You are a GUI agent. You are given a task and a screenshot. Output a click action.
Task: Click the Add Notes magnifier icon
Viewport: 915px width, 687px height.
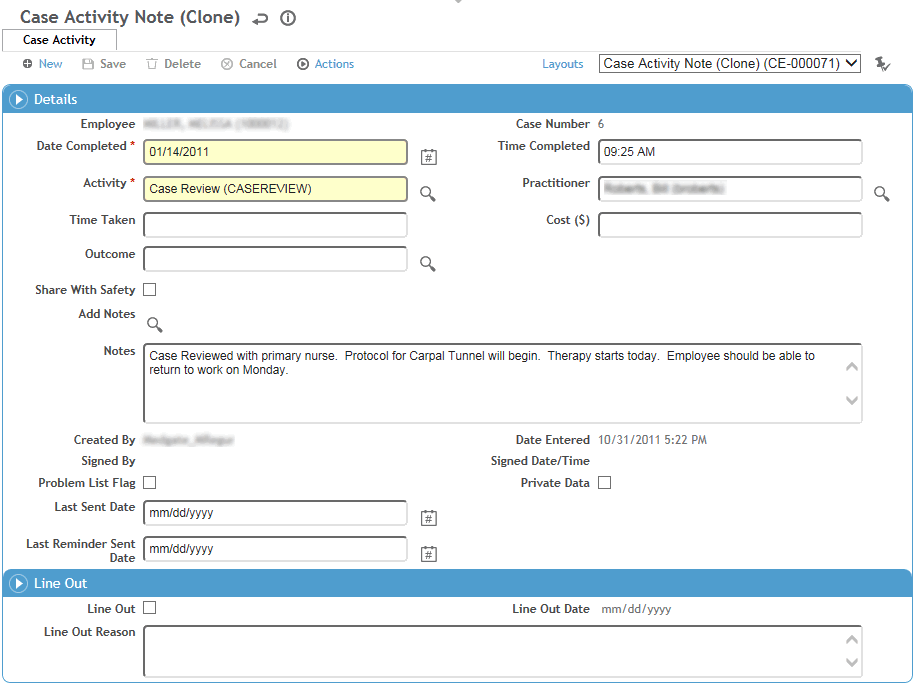pos(155,324)
